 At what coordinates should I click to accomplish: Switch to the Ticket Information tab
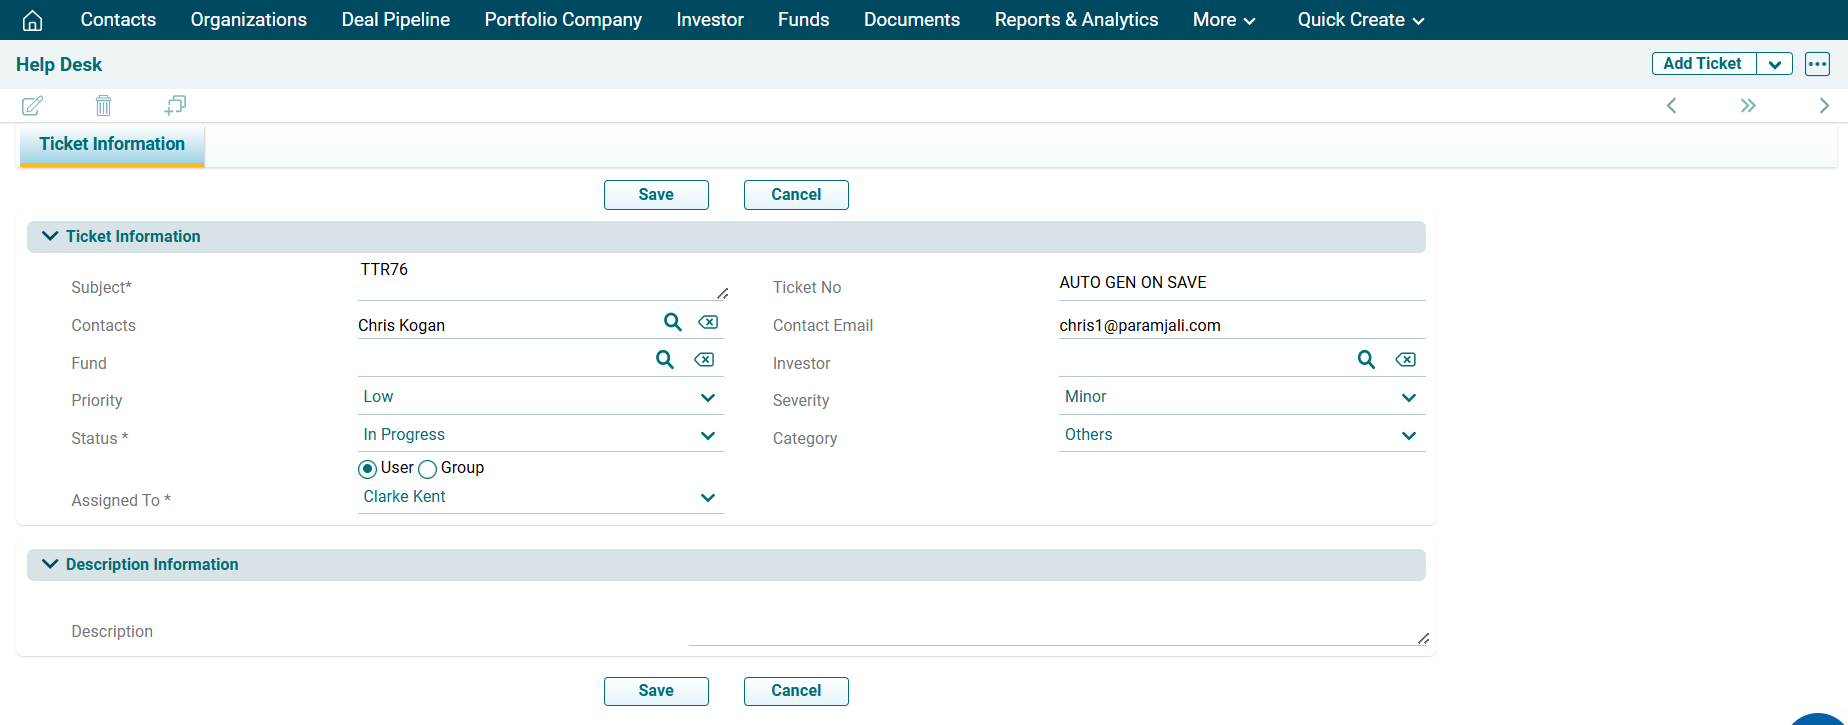click(x=112, y=144)
